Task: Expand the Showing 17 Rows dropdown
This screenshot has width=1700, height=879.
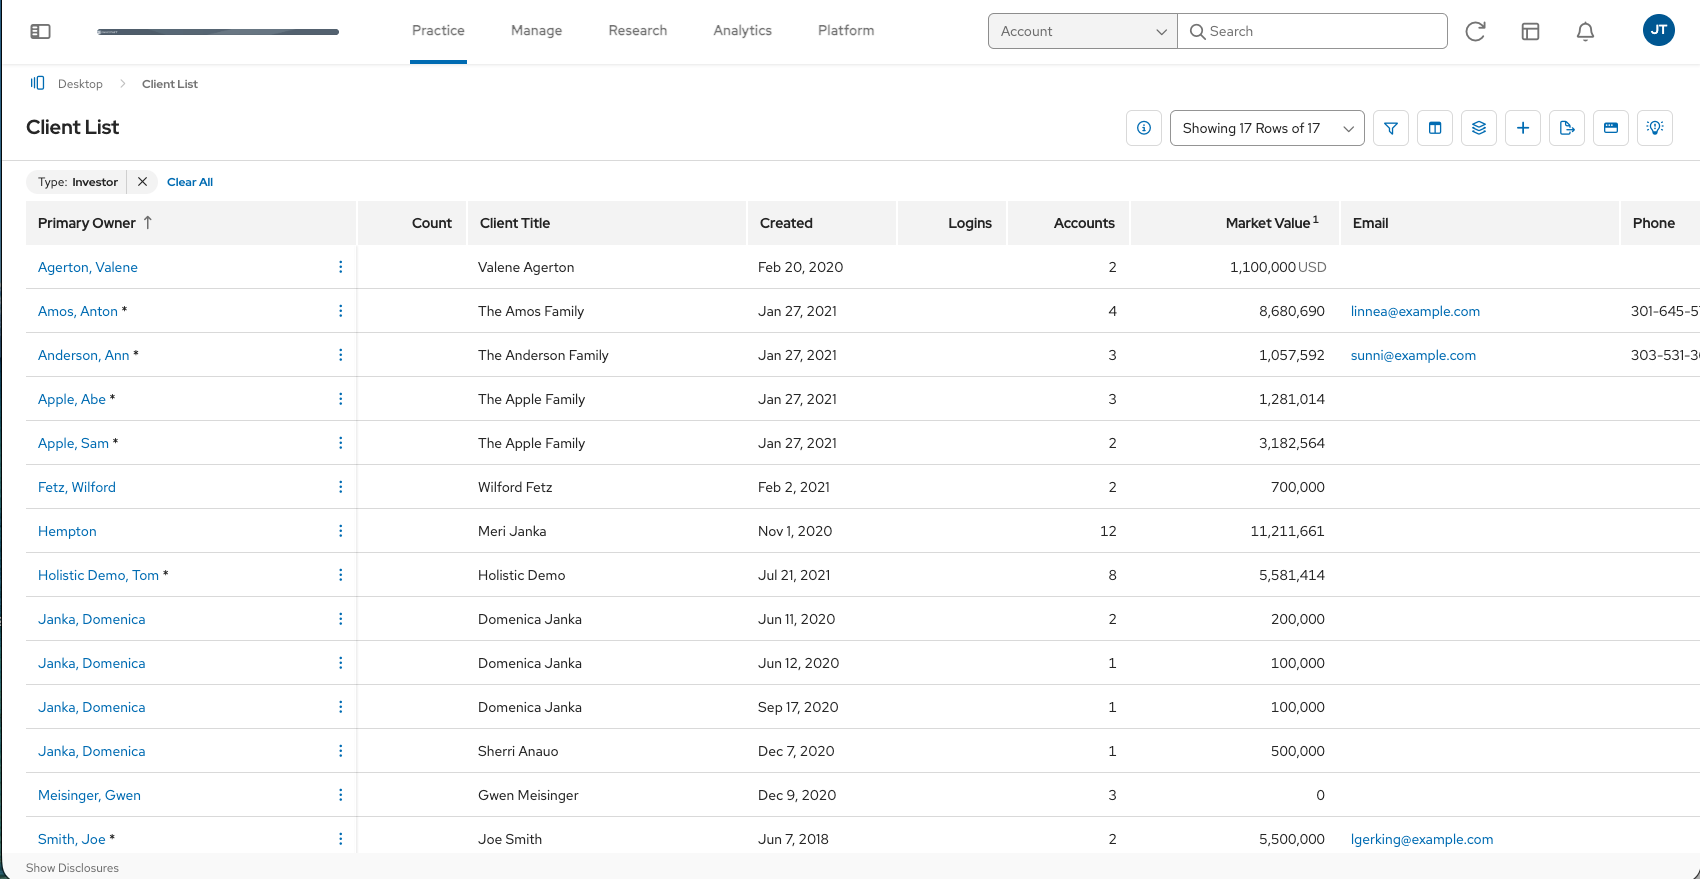Action: 1267,128
